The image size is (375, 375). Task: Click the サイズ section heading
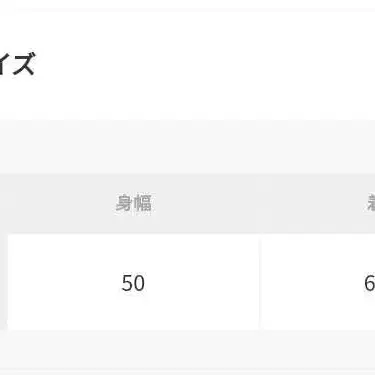[x=17, y=64]
